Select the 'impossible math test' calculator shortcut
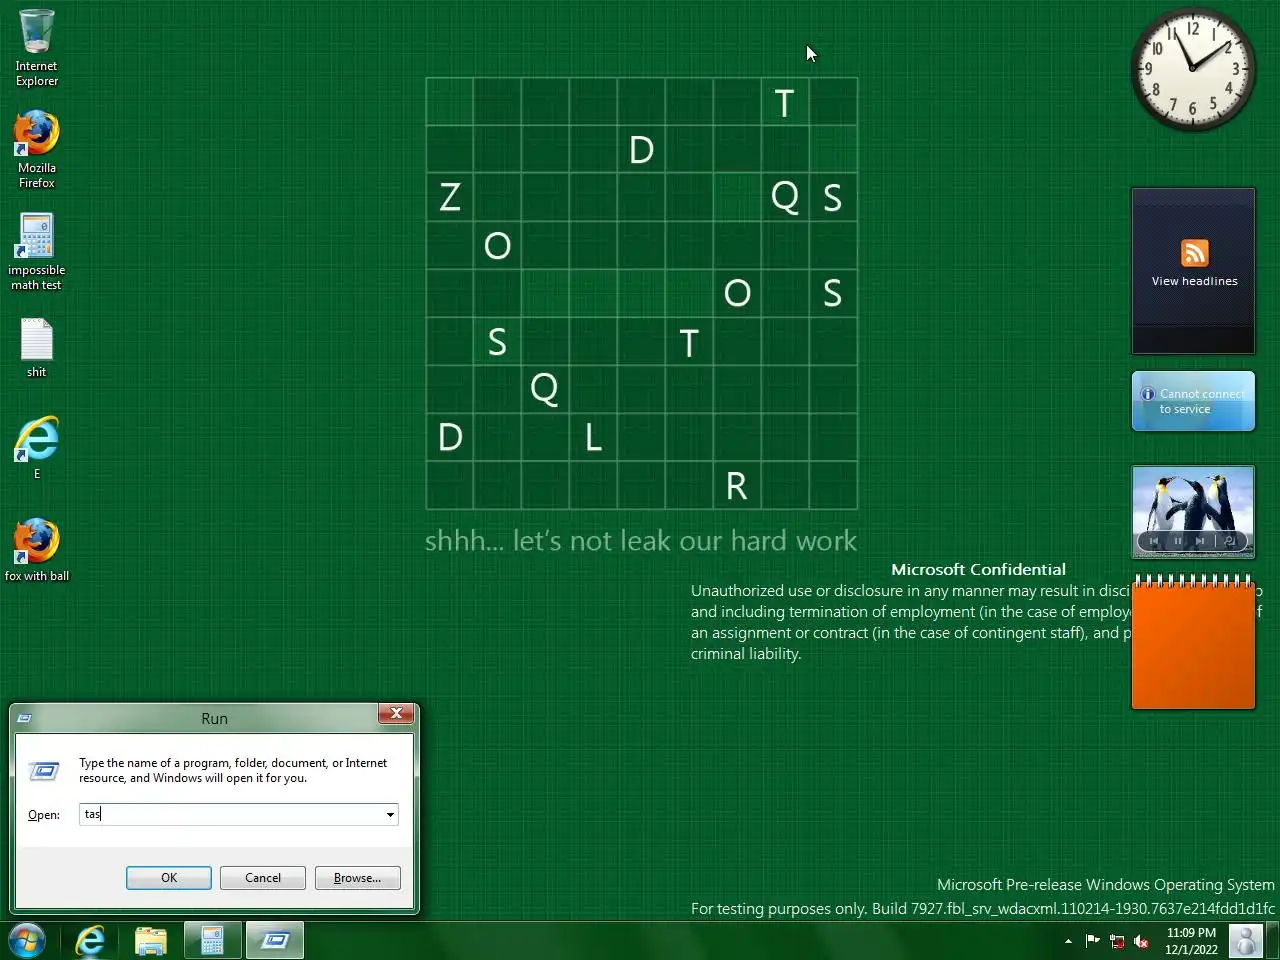1280x960 pixels. coord(37,251)
